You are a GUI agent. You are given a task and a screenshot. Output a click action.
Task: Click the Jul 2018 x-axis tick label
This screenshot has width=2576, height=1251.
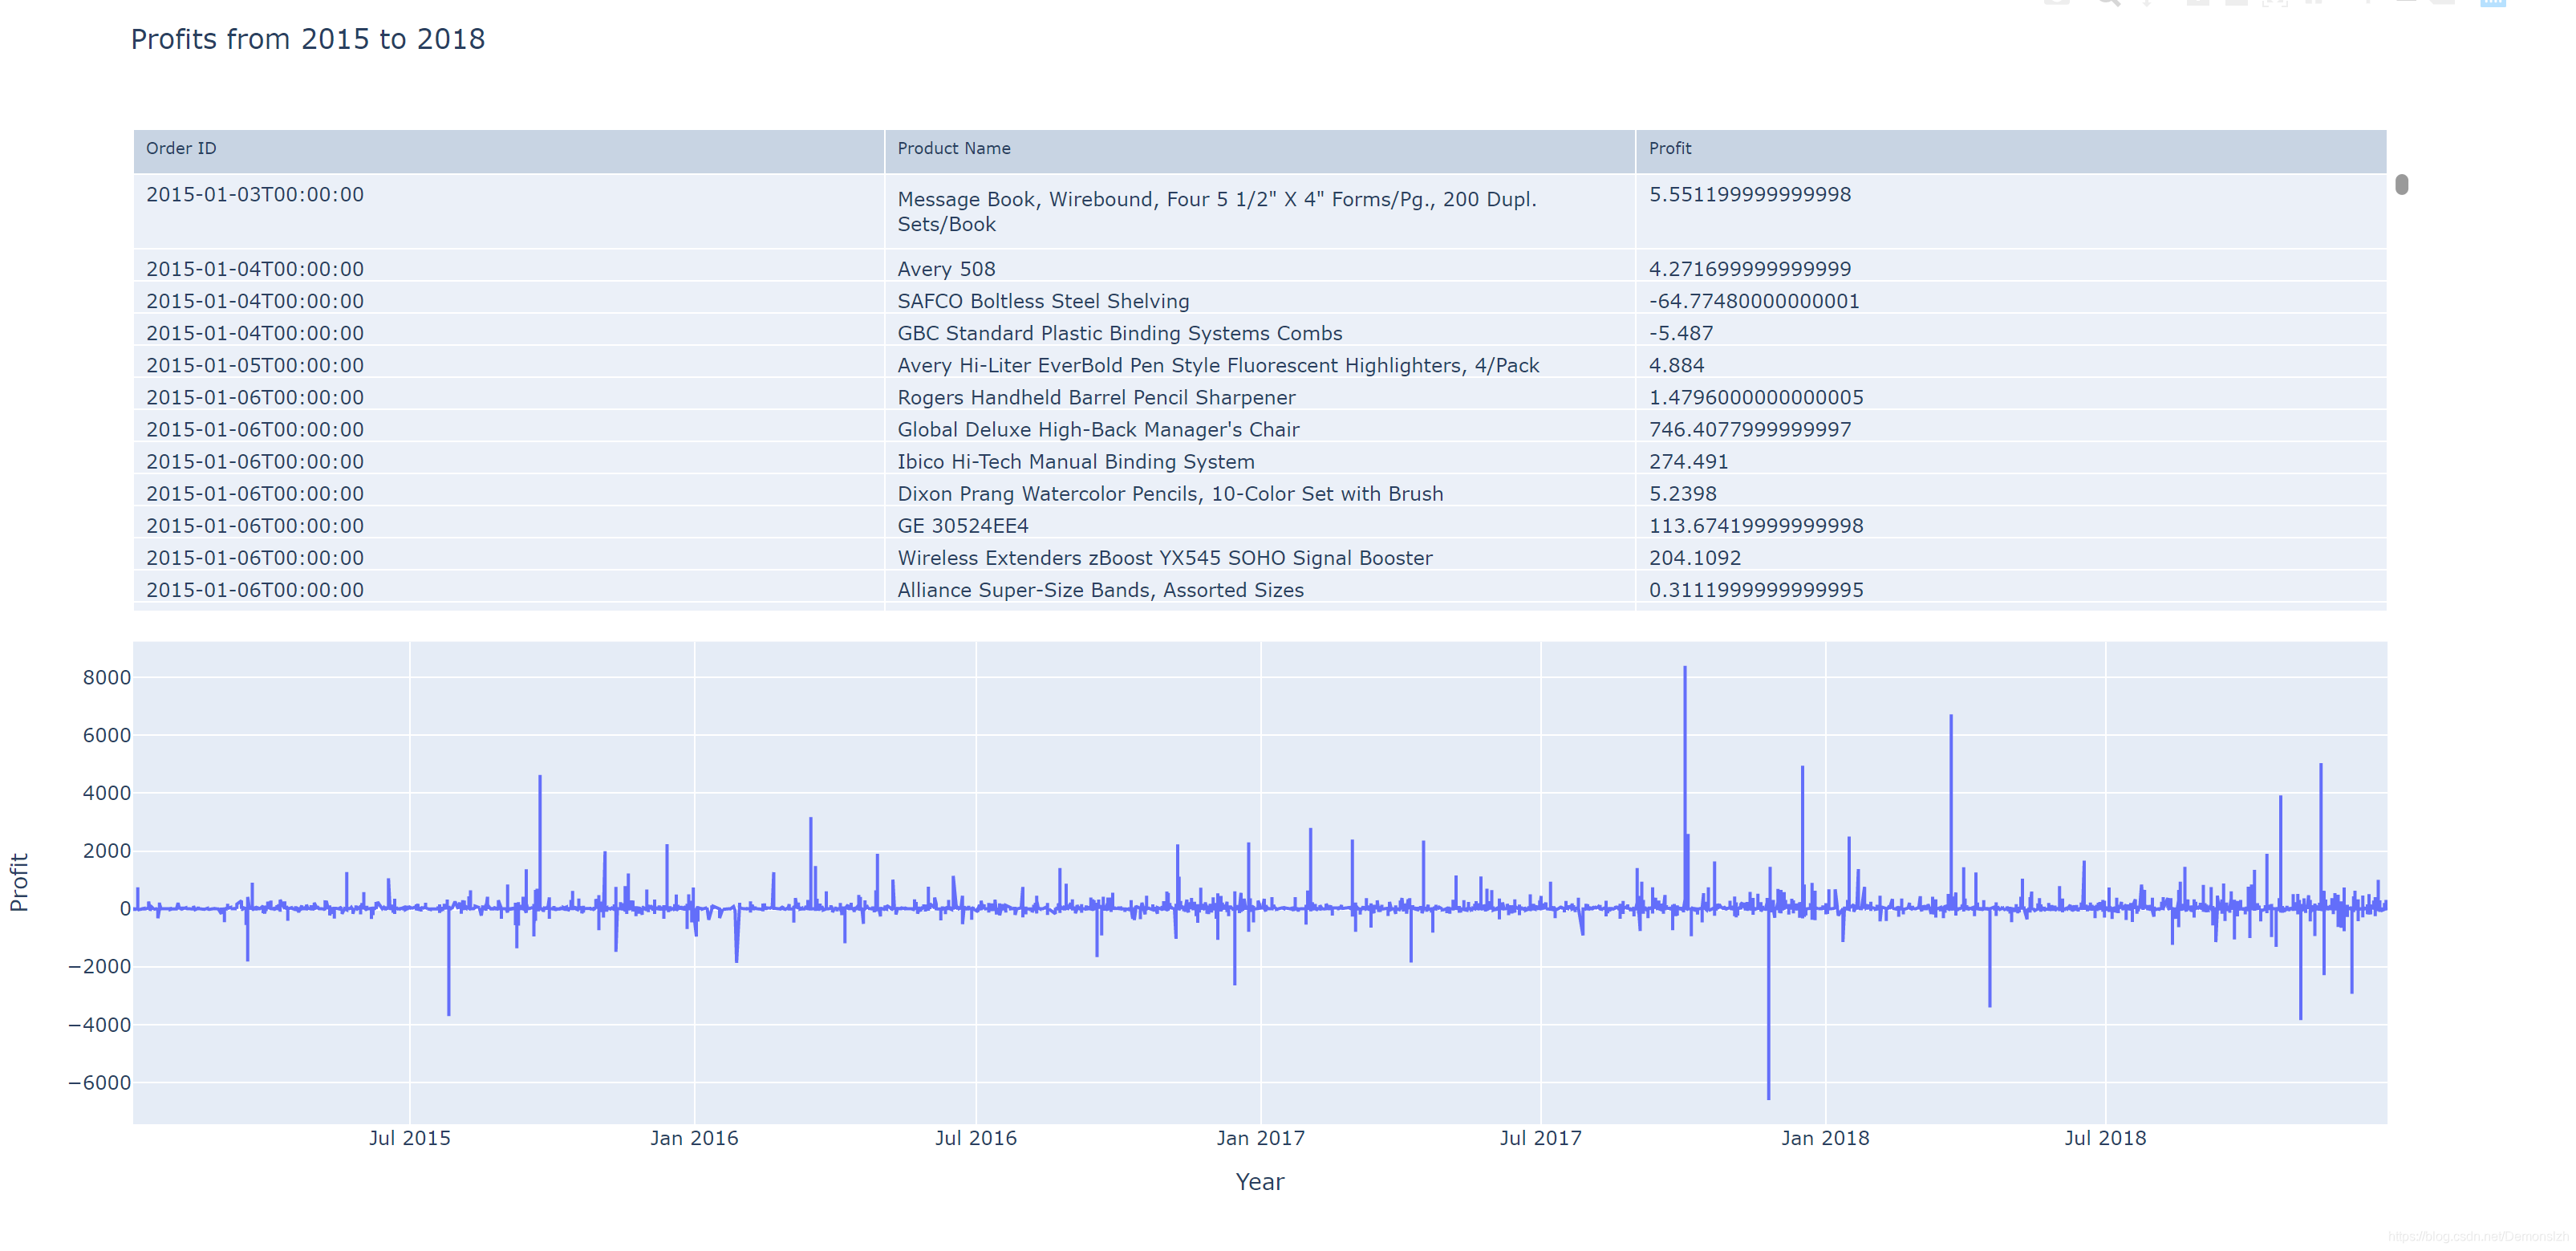point(2105,1138)
